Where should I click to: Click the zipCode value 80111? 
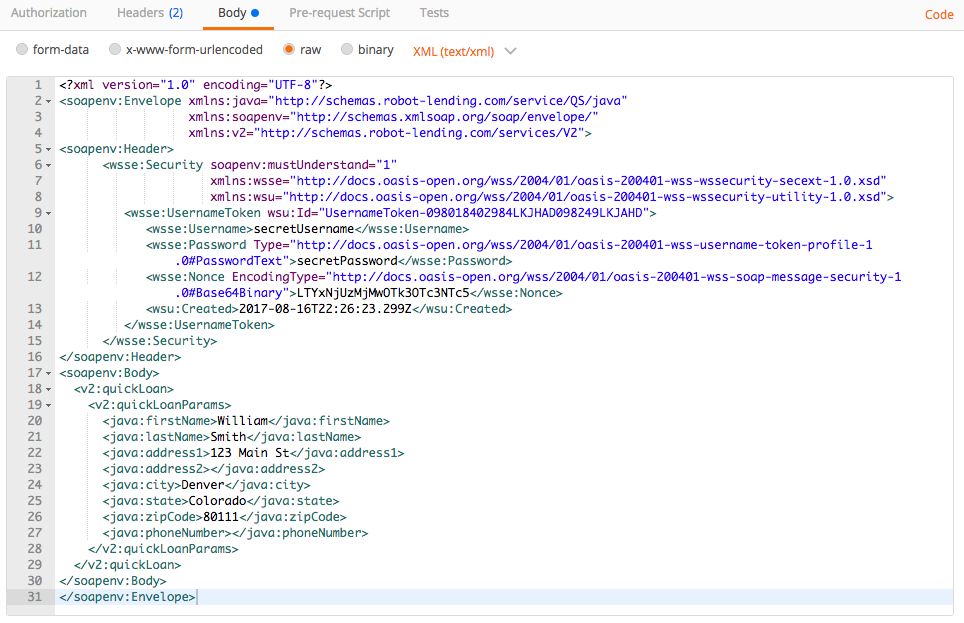[221, 517]
